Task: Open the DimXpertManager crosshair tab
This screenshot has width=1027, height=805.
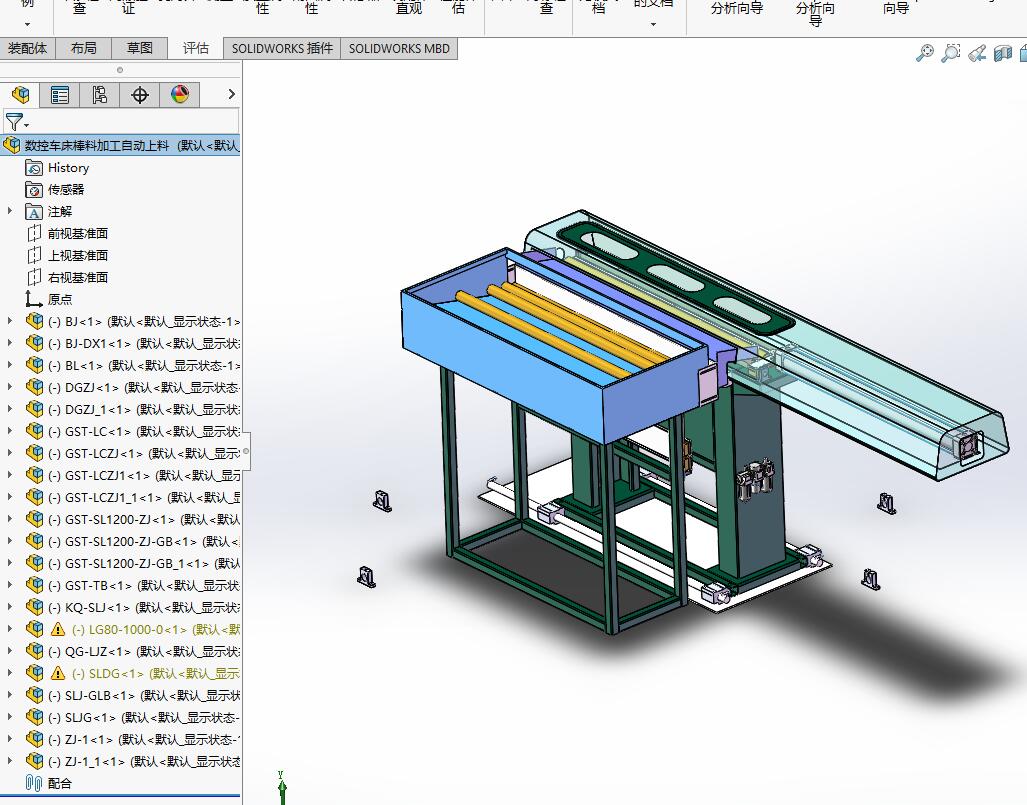Action: point(140,95)
